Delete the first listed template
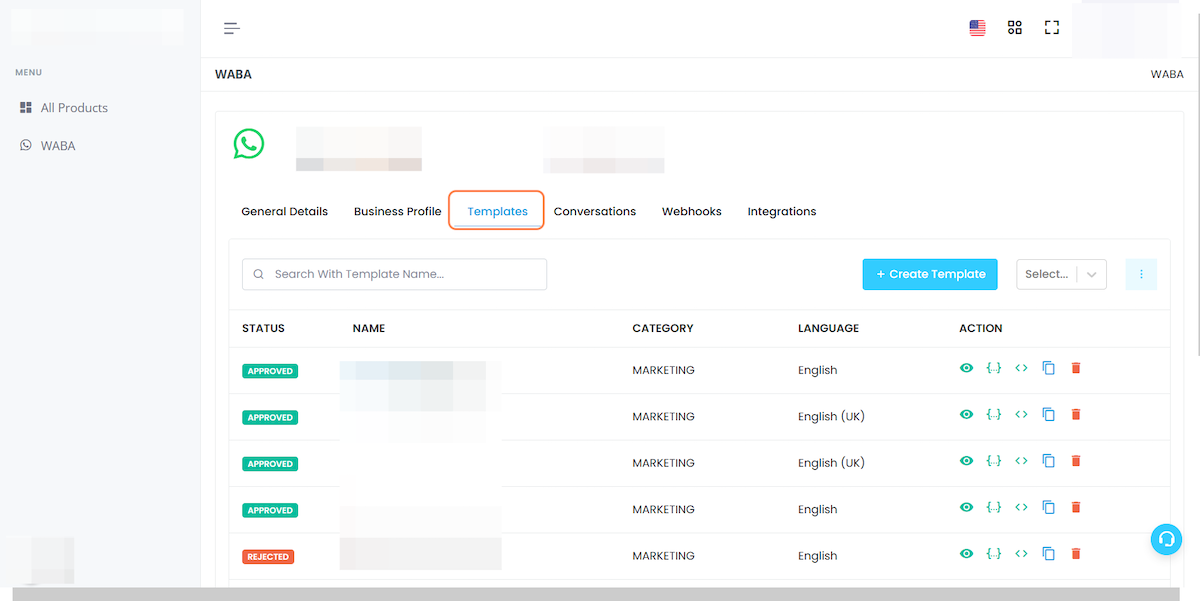Screen dimensions: 1200x601 click(1076, 368)
